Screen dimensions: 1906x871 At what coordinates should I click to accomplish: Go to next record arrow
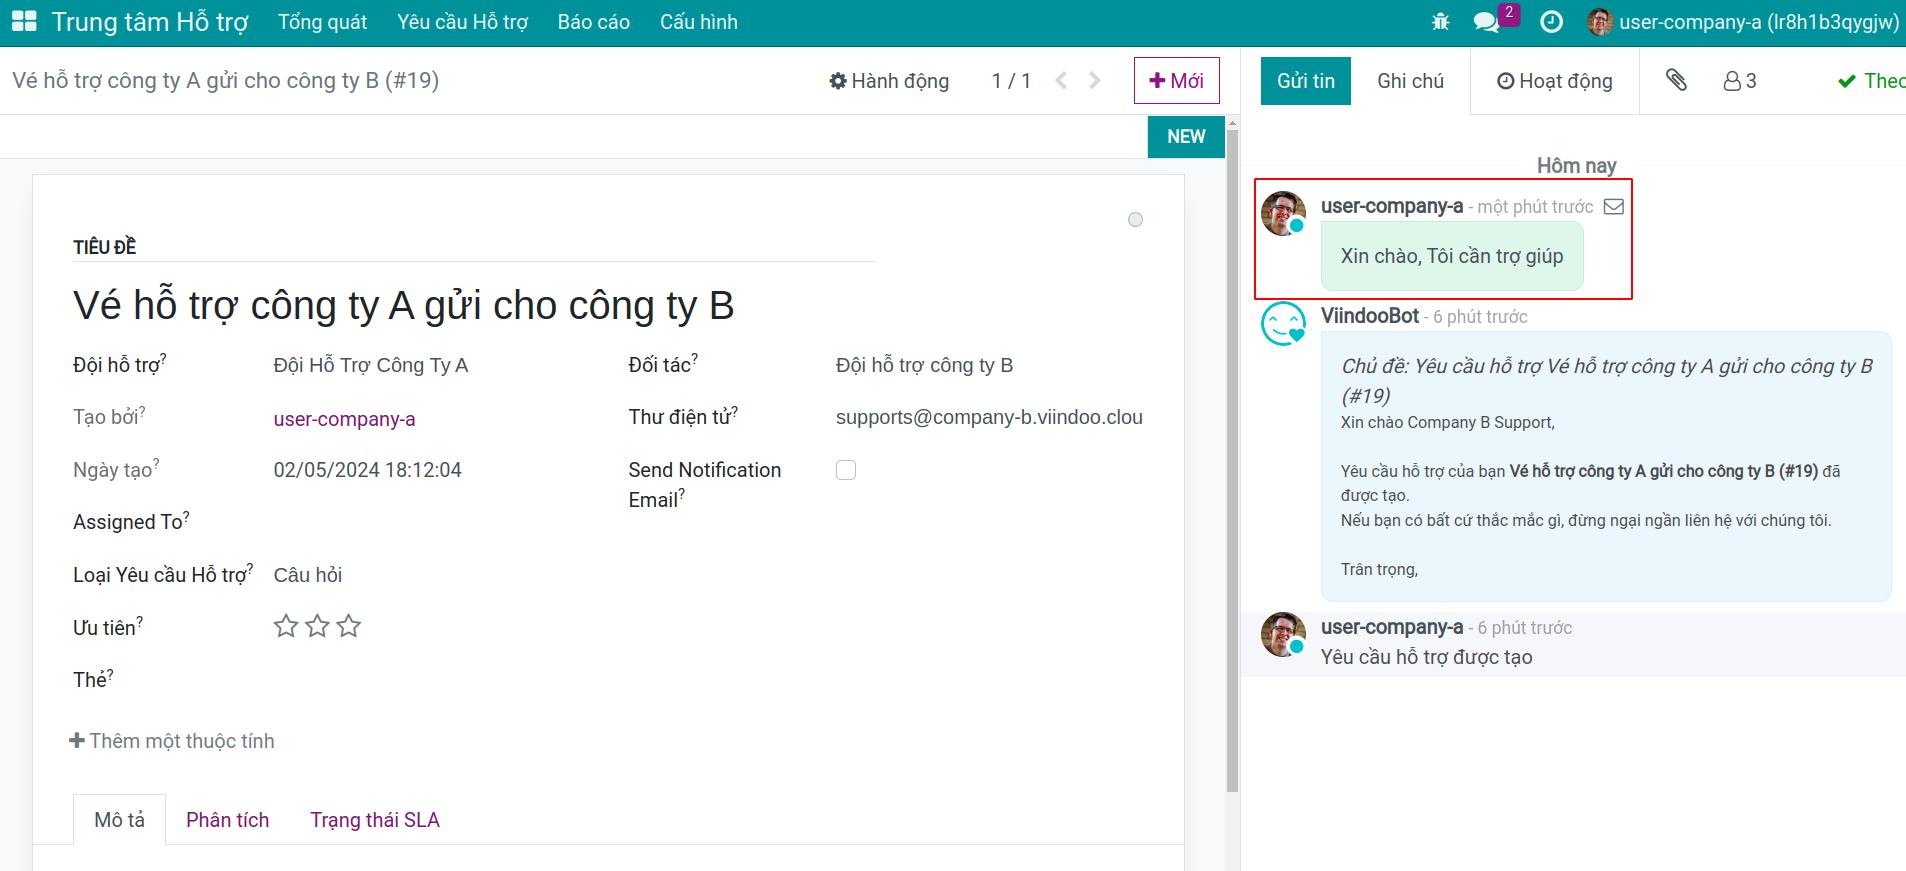(x=1095, y=81)
